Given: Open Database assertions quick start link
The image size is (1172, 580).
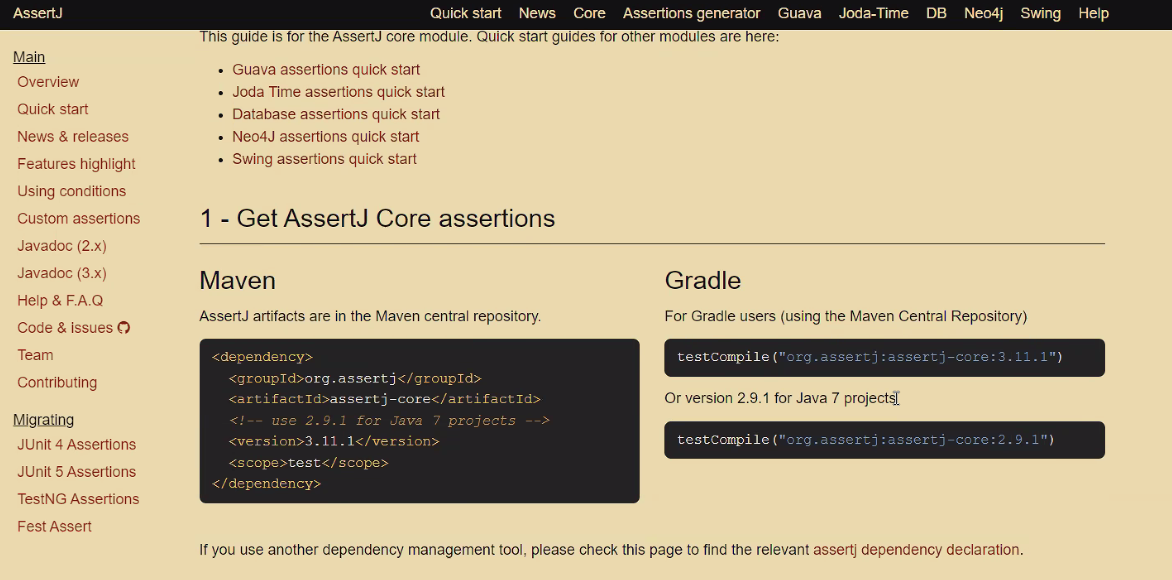Looking at the screenshot, I should (x=336, y=114).
